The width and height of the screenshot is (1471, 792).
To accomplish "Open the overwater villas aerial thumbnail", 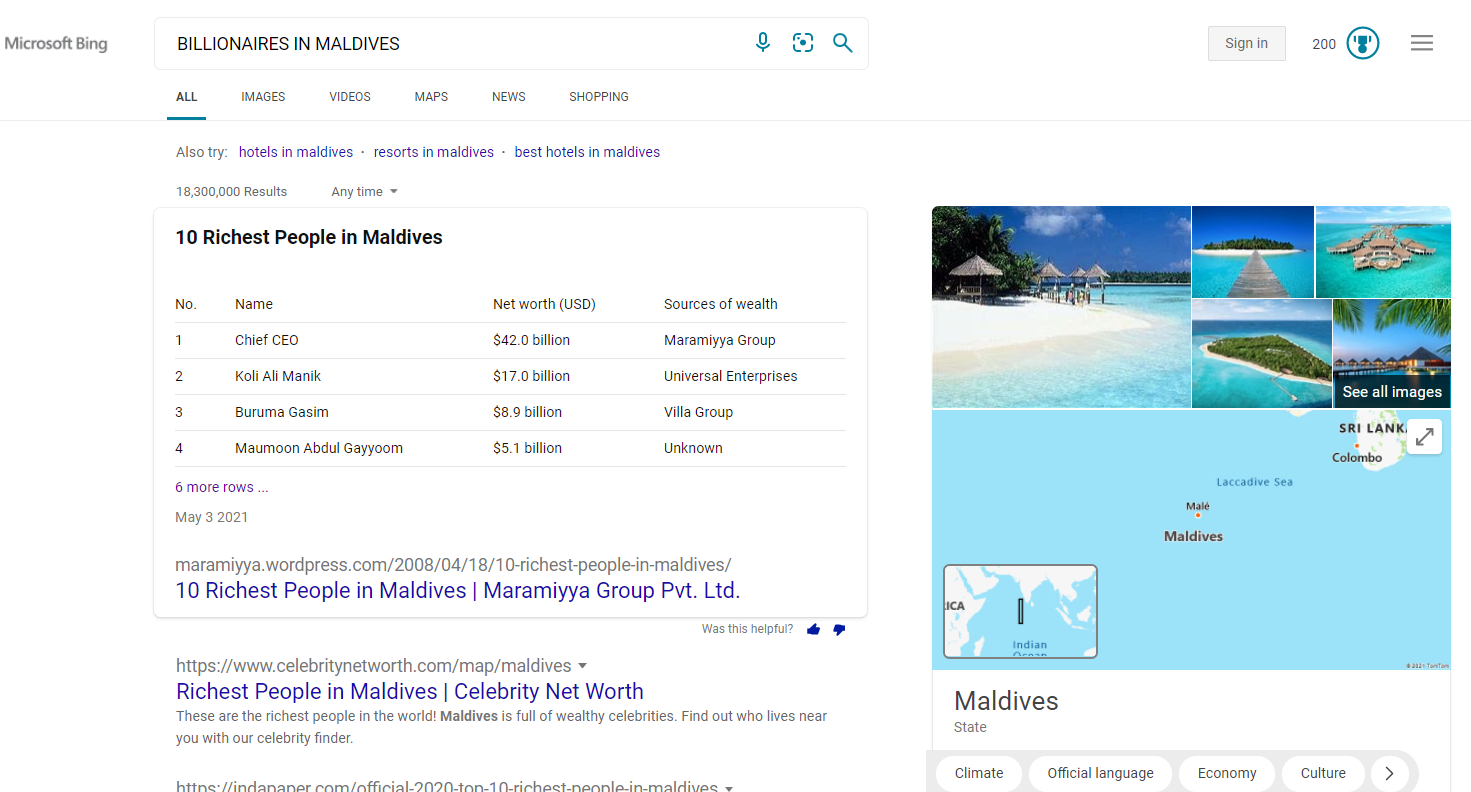I will 1383,252.
